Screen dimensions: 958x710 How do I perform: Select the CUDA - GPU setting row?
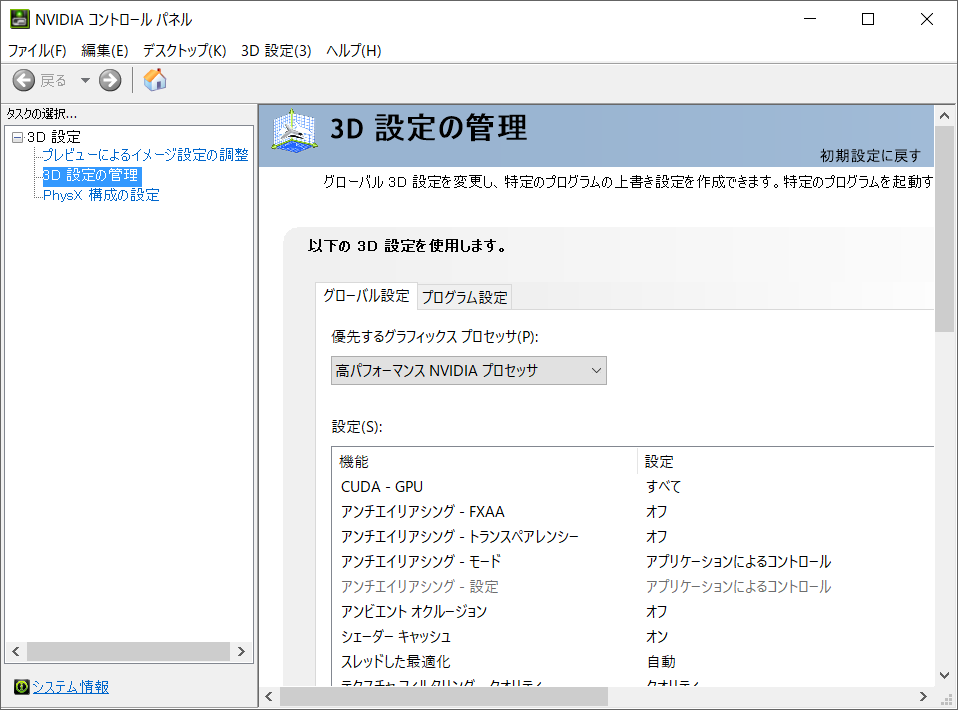tap(632, 486)
